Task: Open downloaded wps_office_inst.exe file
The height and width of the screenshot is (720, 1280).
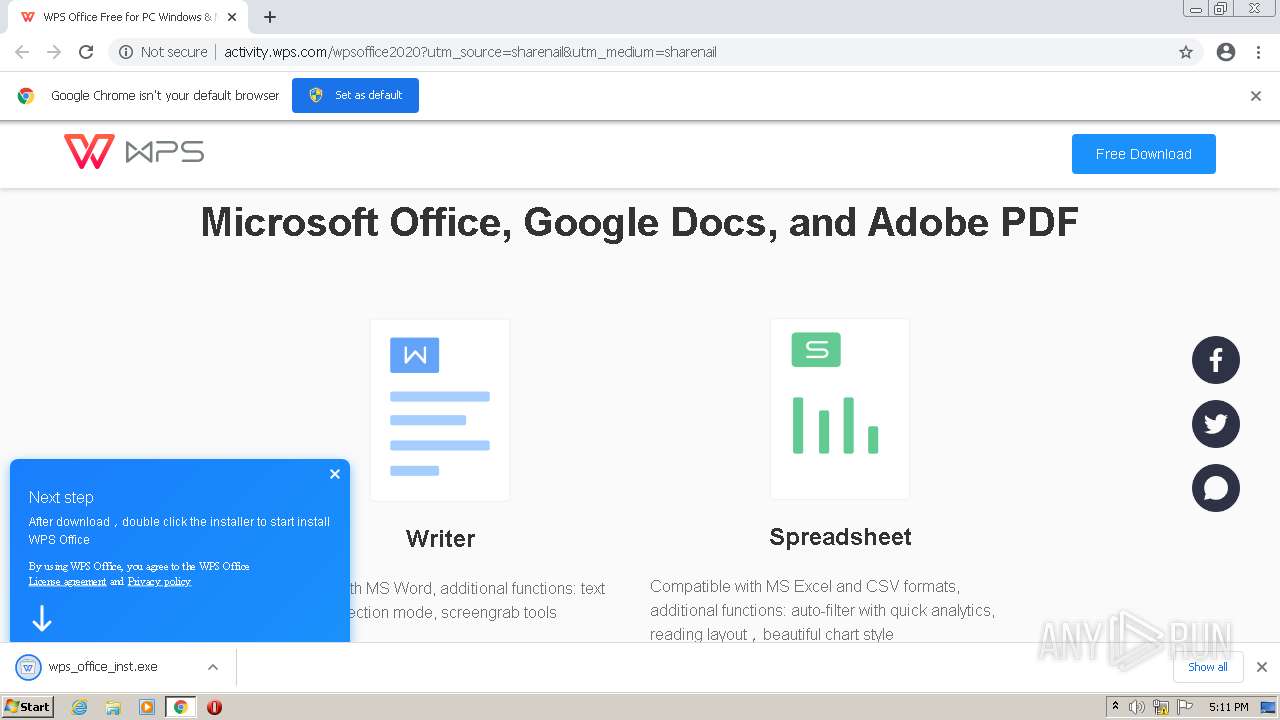Action: 103,667
